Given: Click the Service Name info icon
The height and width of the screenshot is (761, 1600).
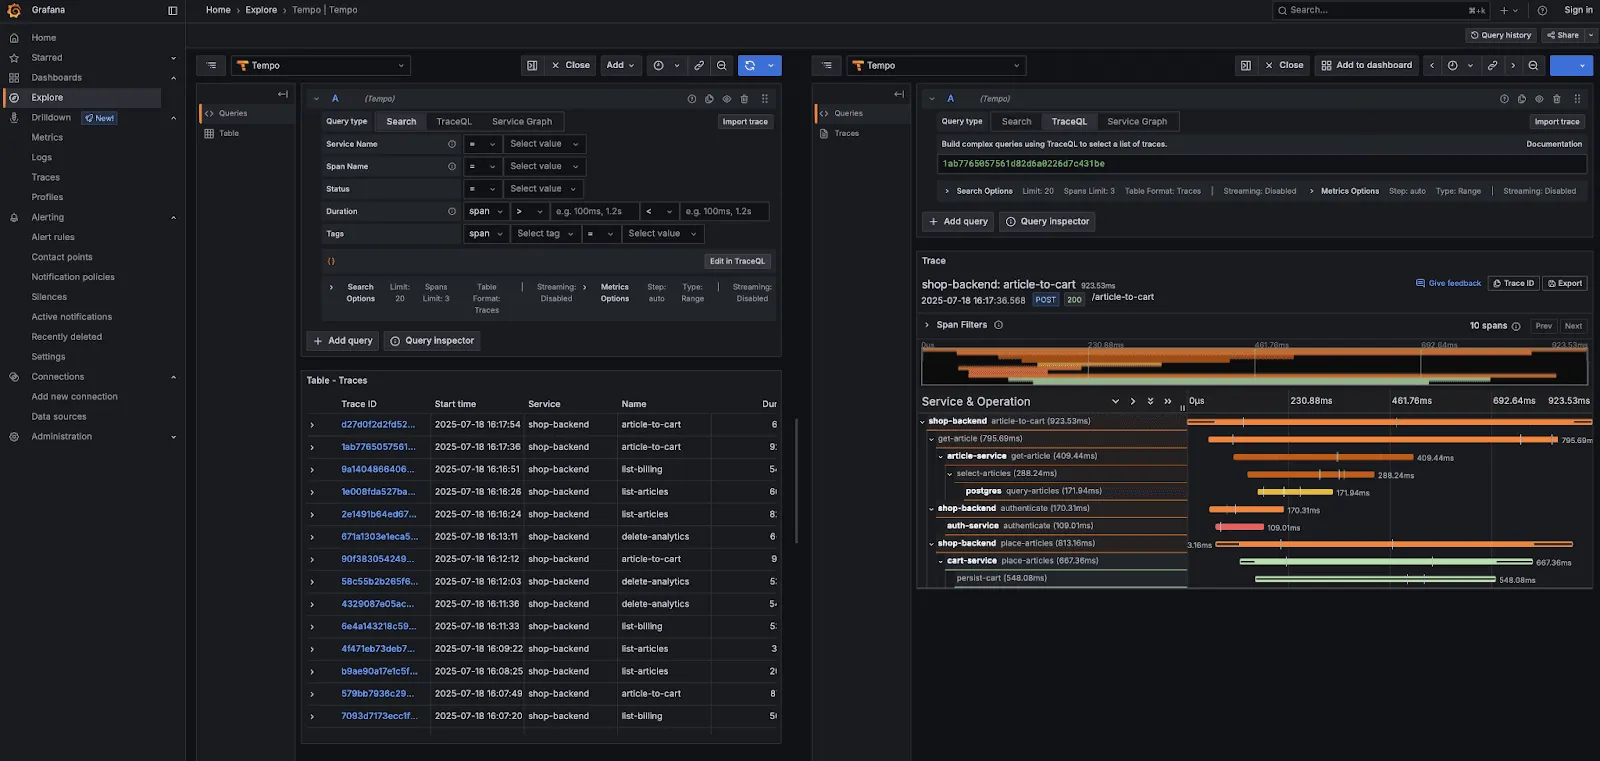Looking at the screenshot, I should pos(452,144).
